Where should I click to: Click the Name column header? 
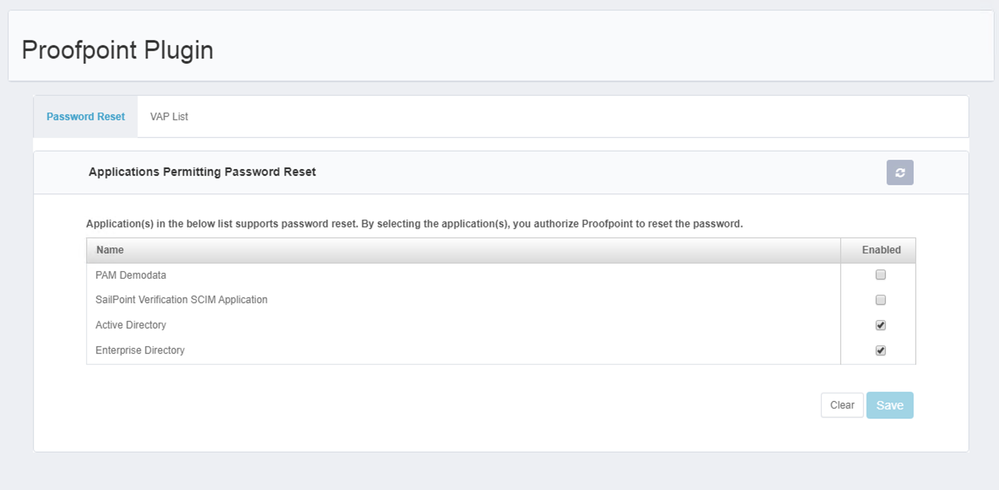[110, 250]
